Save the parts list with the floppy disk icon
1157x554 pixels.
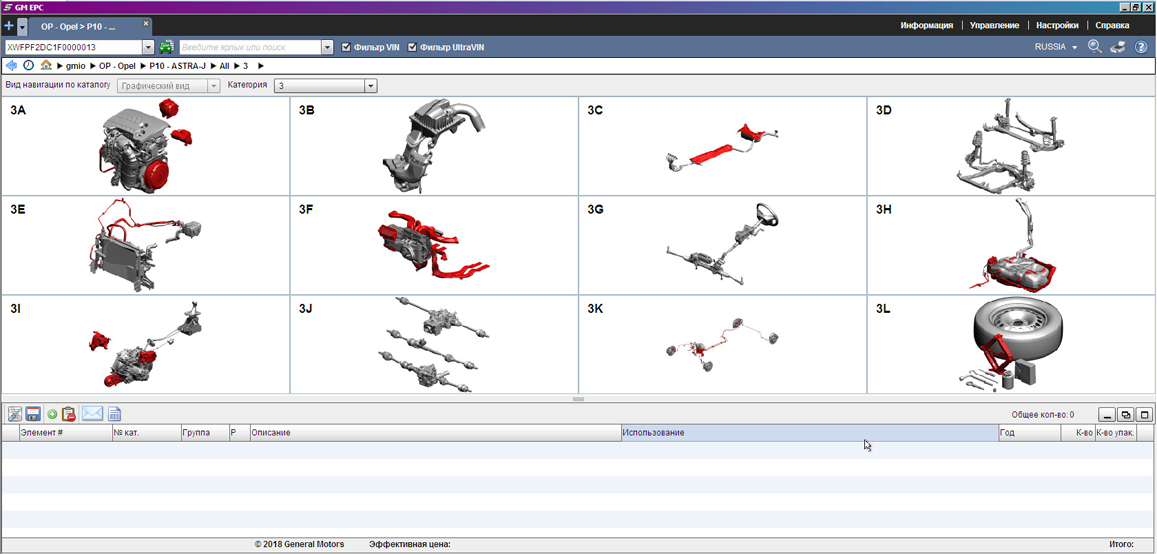[x=33, y=414]
